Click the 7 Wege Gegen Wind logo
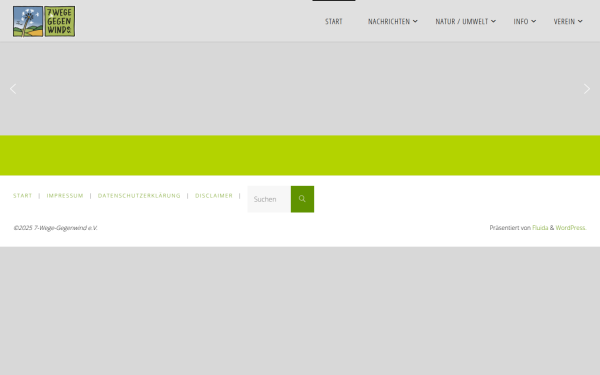Image resolution: width=600 pixels, height=375 pixels. tap(44, 21)
